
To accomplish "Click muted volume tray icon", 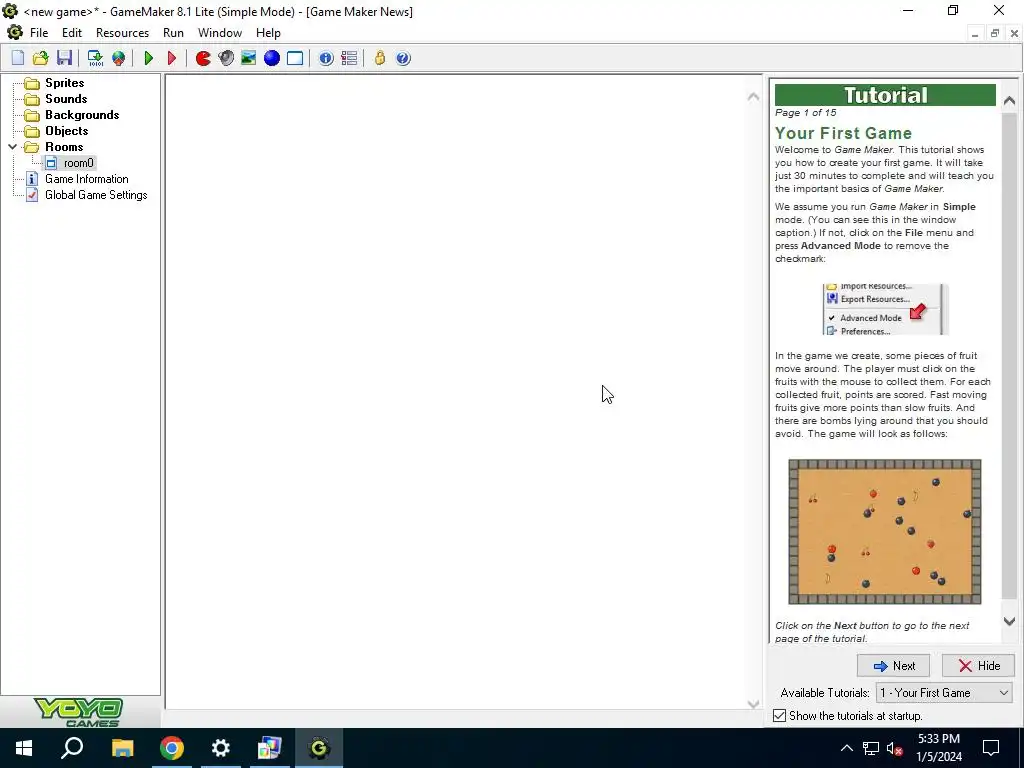I will click(895, 748).
